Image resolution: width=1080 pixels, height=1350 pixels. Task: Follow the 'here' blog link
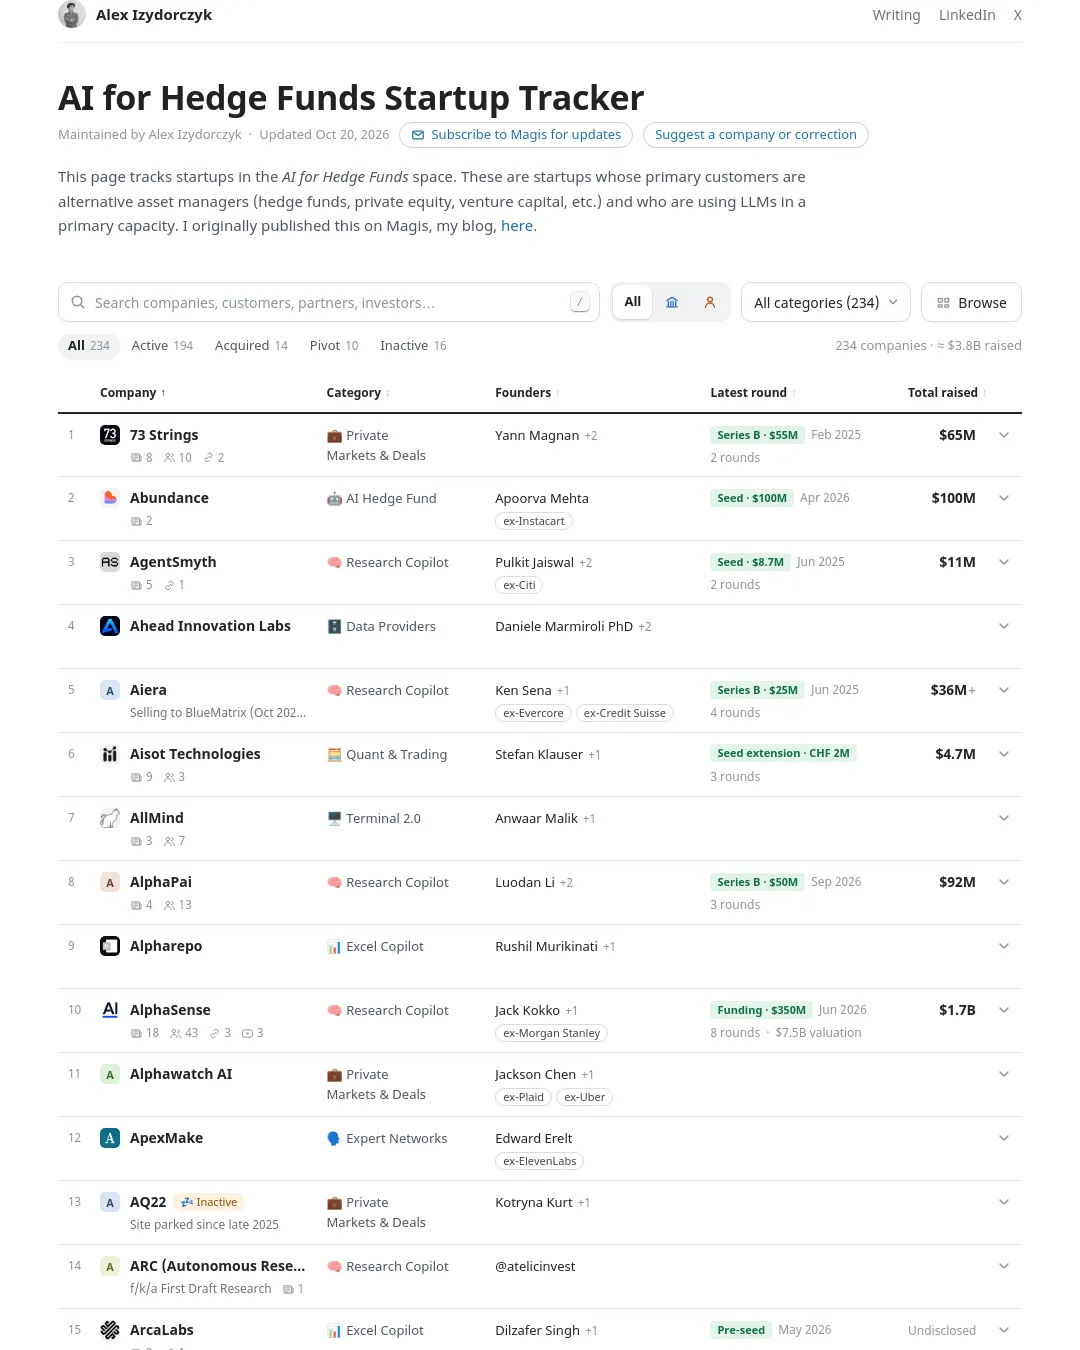click(517, 226)
